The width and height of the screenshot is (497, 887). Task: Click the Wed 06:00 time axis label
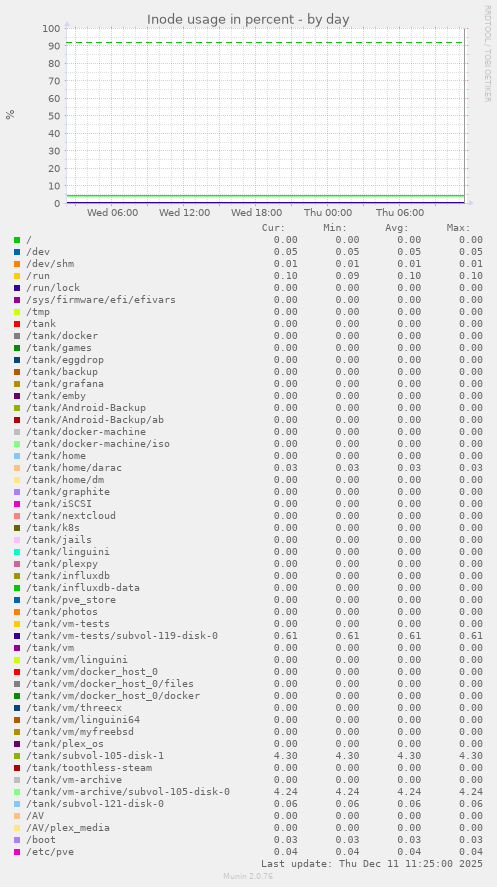click(x=112, y=213)
